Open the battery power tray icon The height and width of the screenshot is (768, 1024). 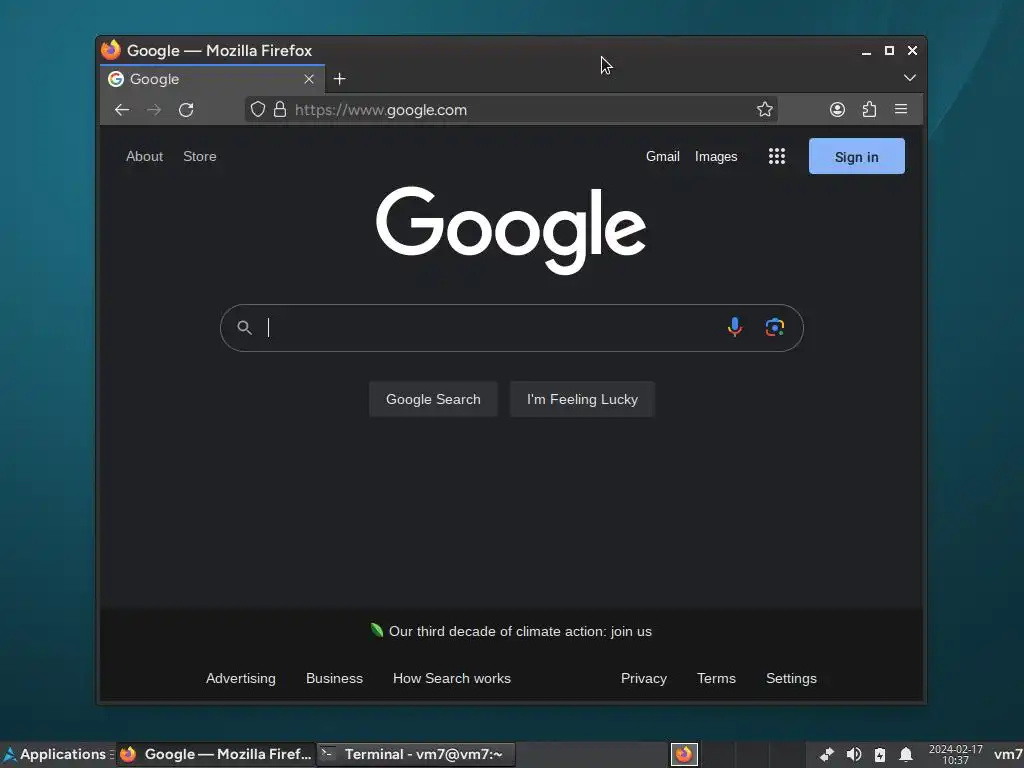pyautogui.click(x=880, y=754)
